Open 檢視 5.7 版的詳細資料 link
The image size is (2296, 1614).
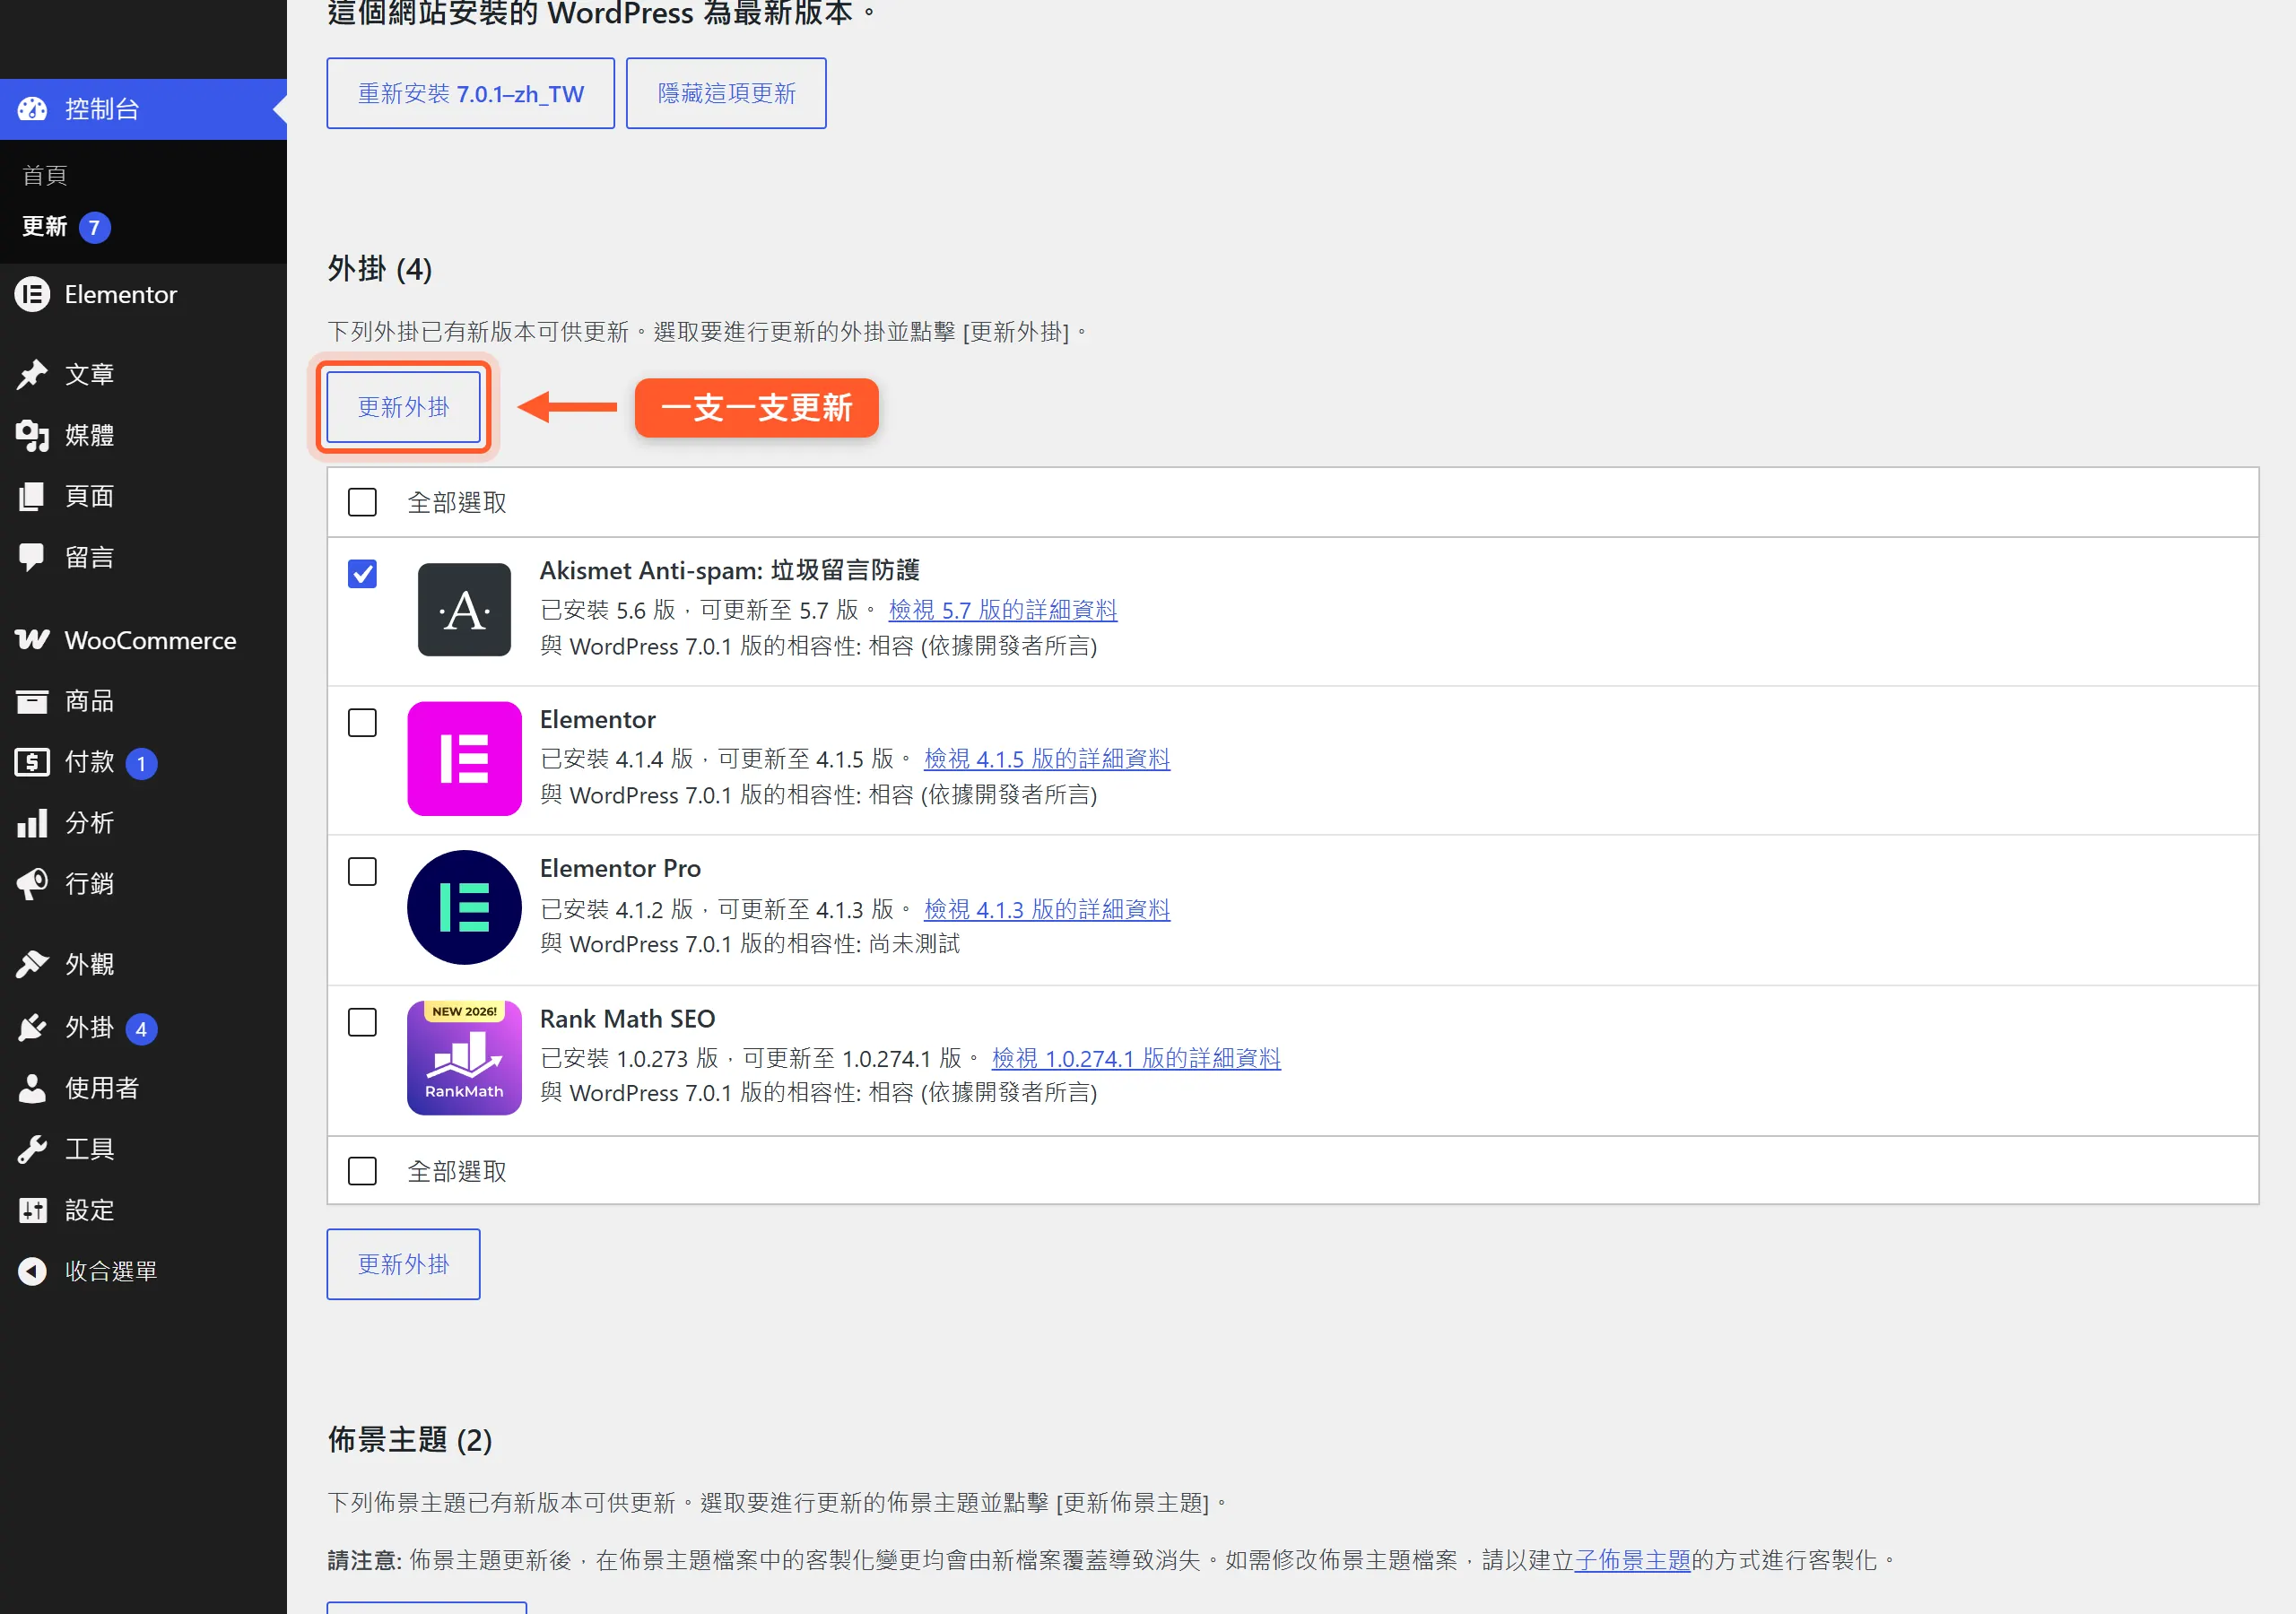[1003, 609]
